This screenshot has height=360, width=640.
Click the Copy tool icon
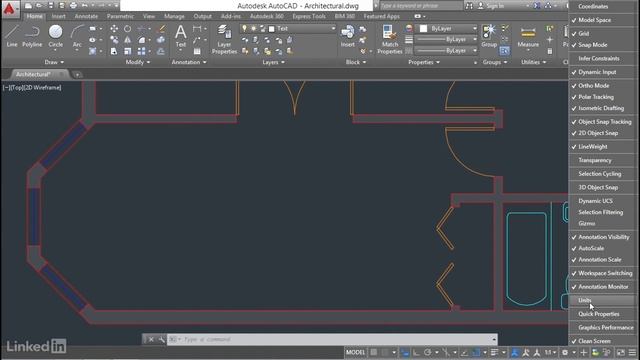pos(114,40)
